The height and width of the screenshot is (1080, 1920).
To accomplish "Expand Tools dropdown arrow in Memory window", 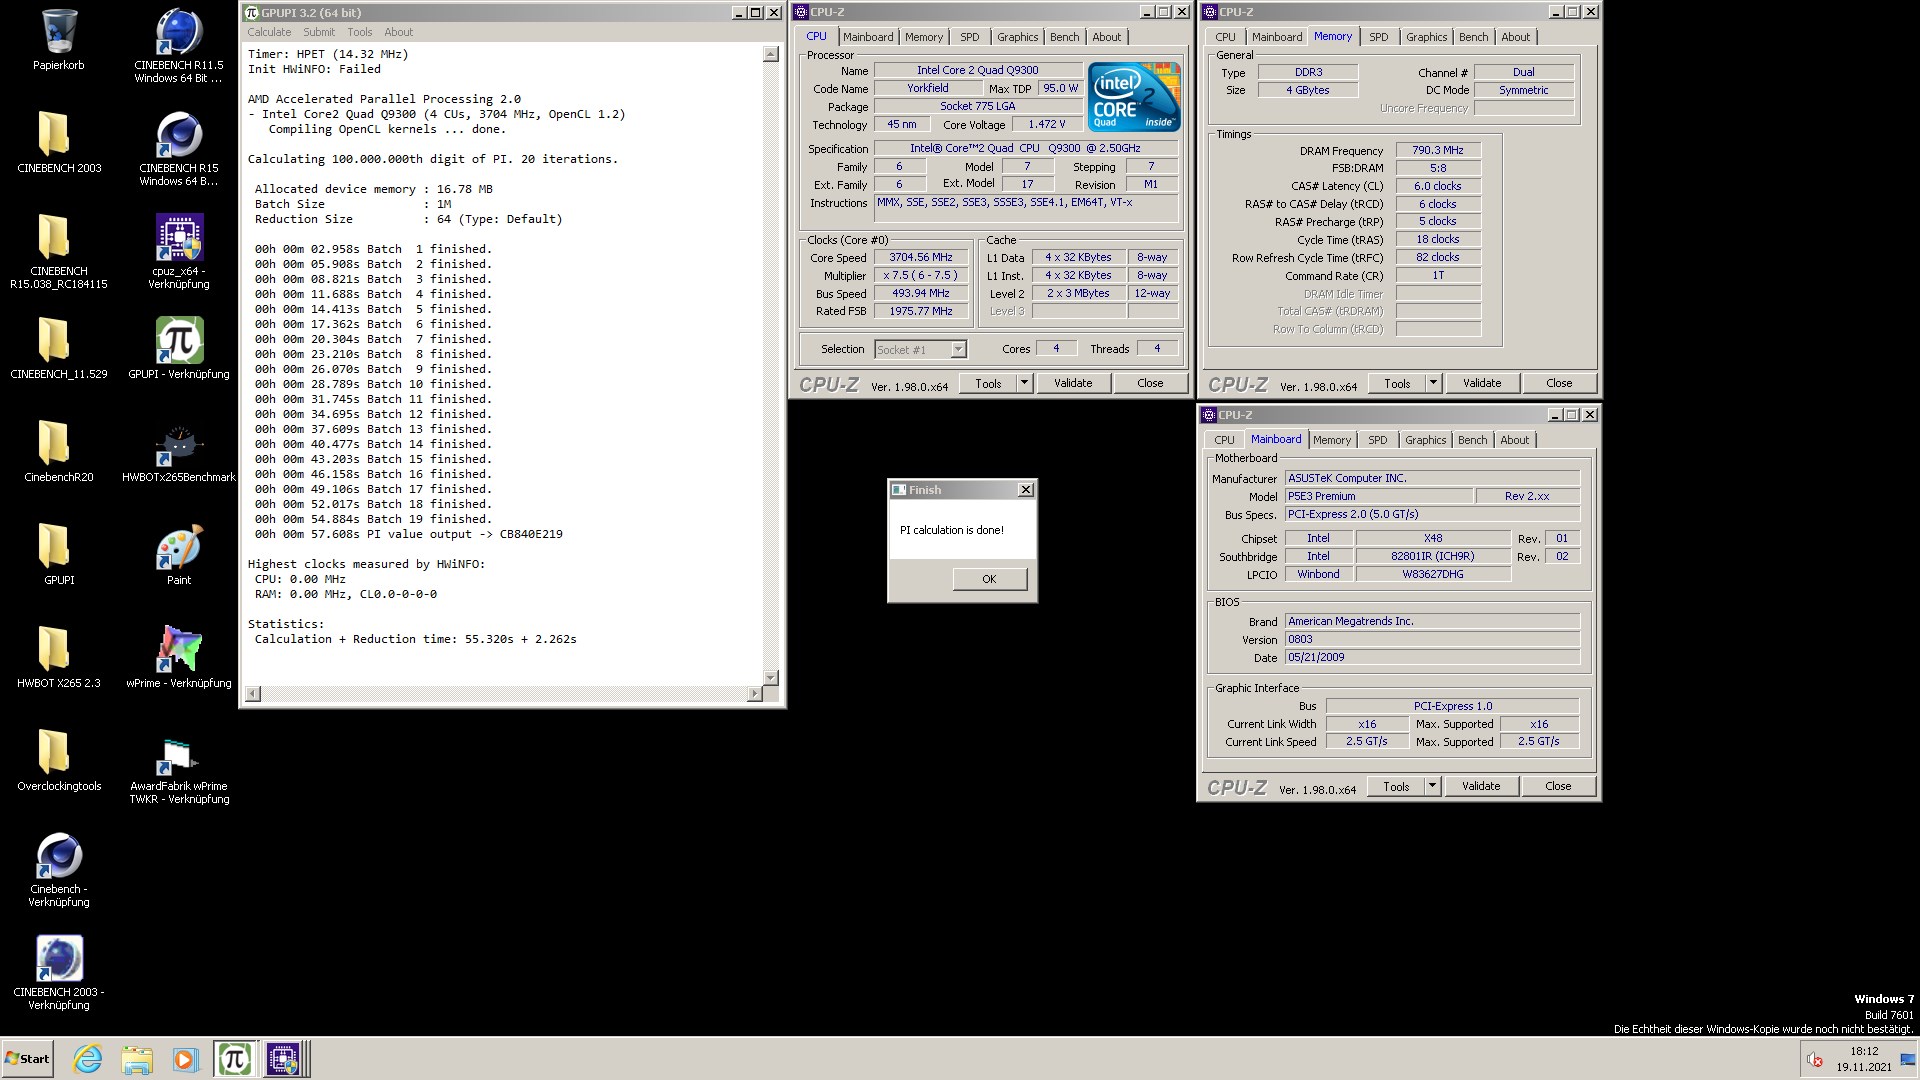I will click(1433, 383).
